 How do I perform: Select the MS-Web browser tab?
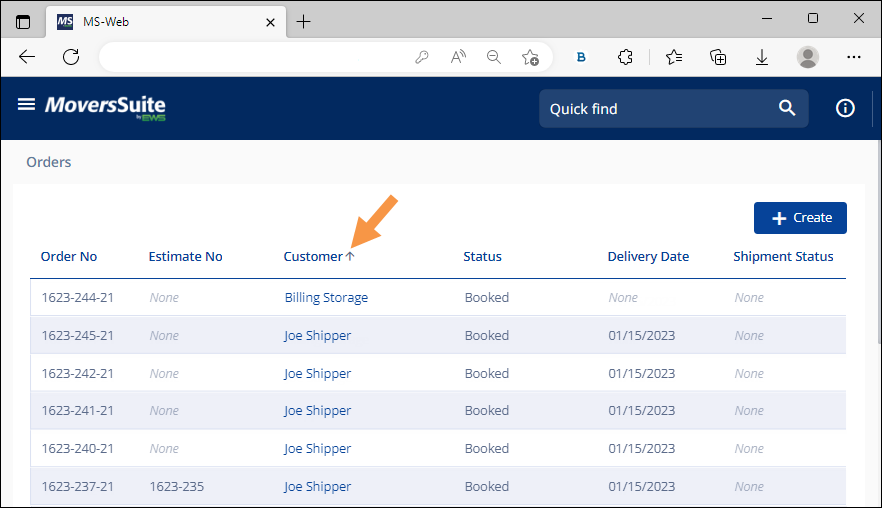click(x=166, y=22)
